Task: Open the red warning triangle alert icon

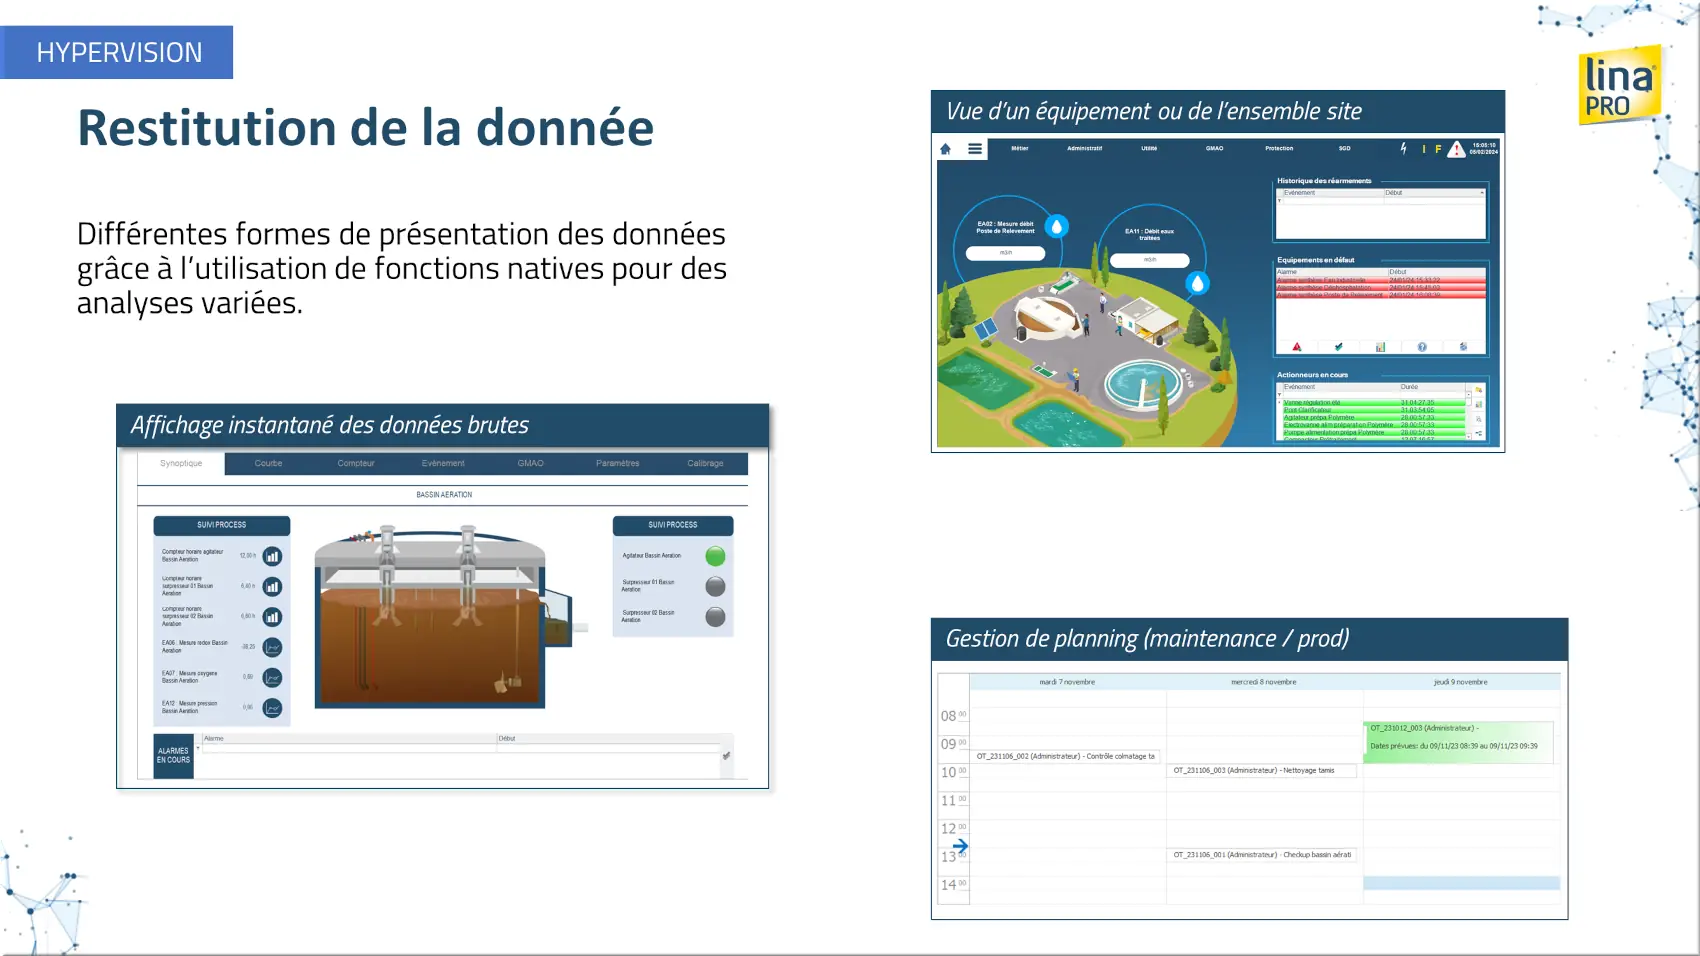Action: pyautogui.click(x=1456, y=149)
